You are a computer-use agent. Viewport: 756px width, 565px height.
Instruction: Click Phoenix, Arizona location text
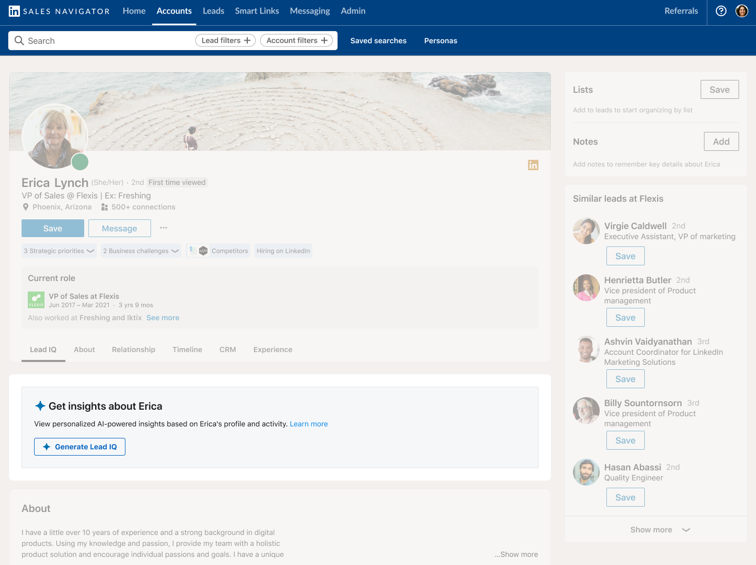coord(62,207)
